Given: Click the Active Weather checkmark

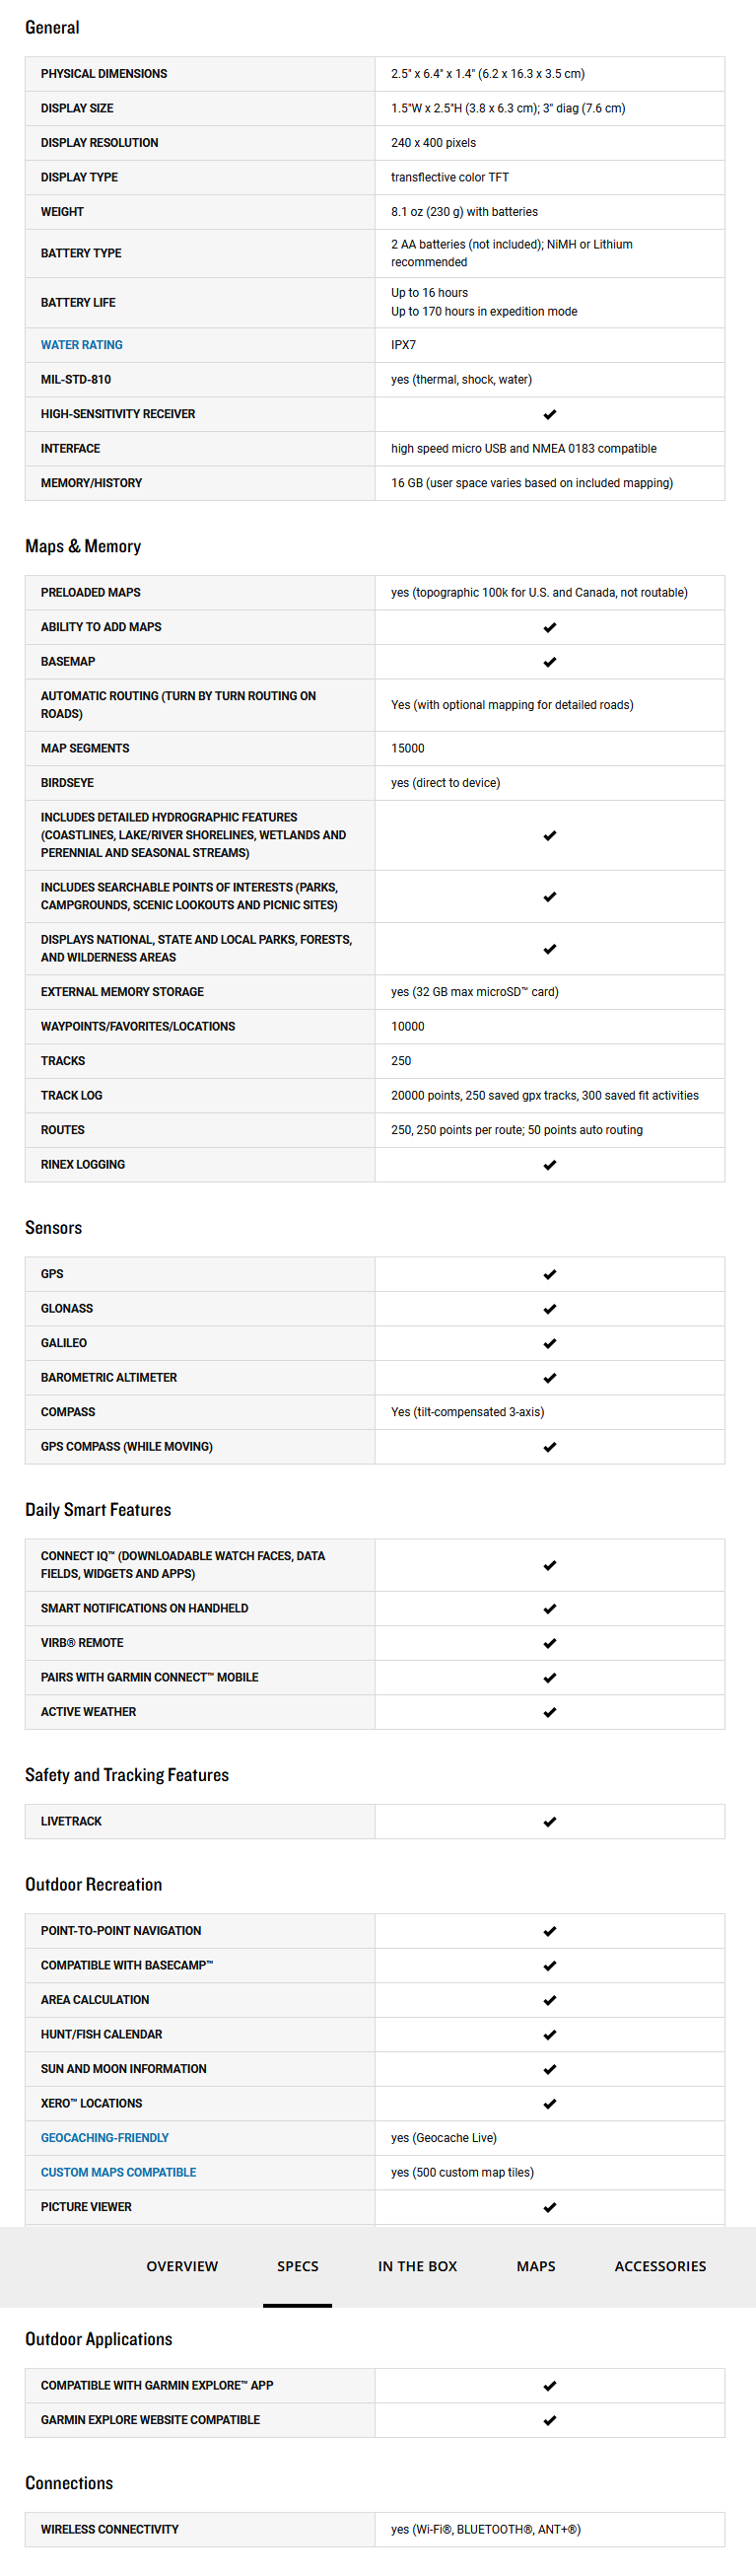Looking at the screenshot, I should [x=549, y=1712].
